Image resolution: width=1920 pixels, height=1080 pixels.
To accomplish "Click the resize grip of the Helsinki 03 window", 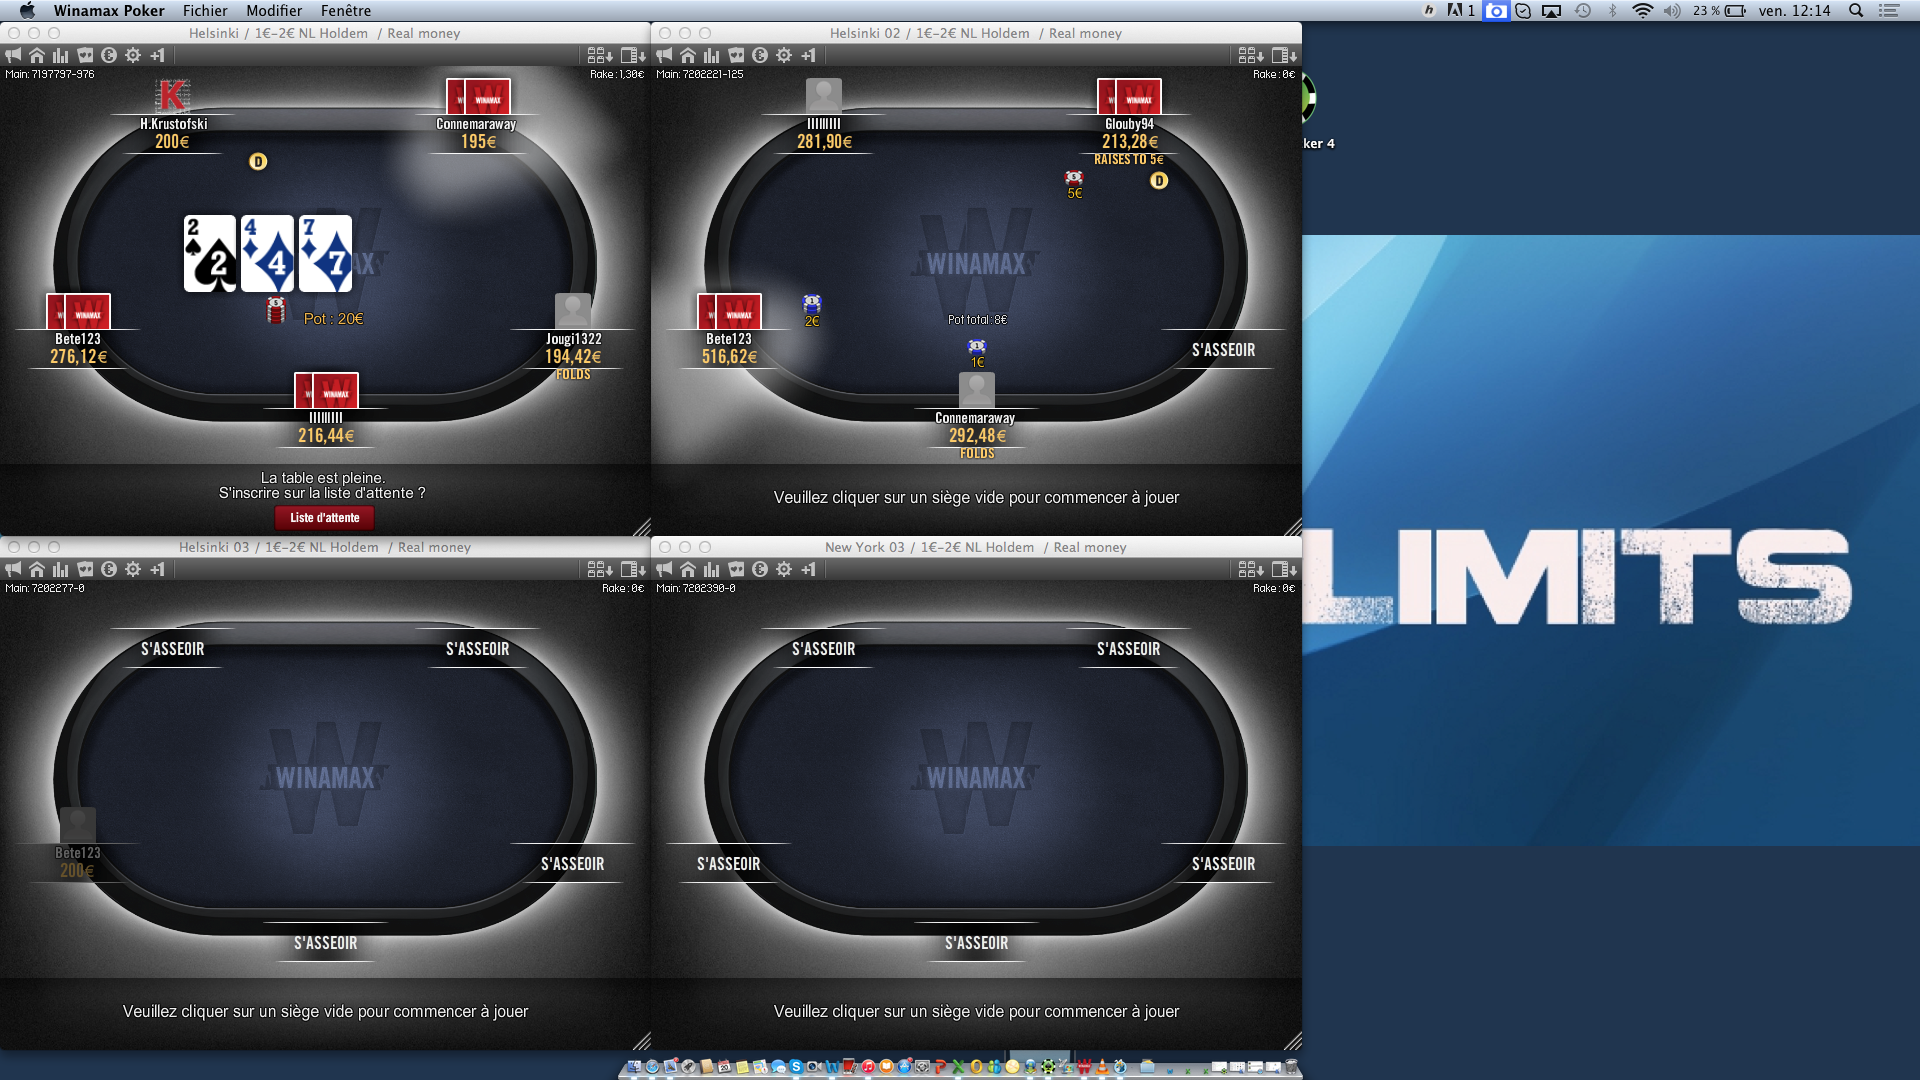I will tap(642, 1041).
